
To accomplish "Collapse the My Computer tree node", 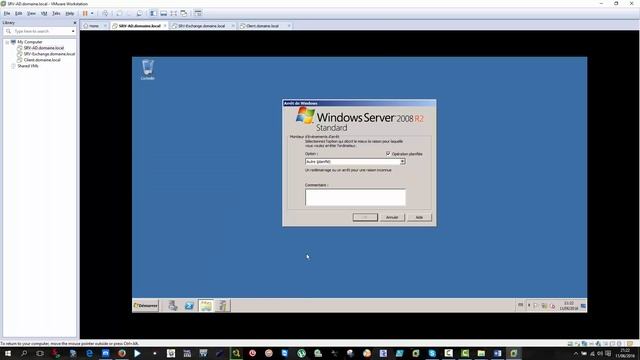I will coord(7,42).
